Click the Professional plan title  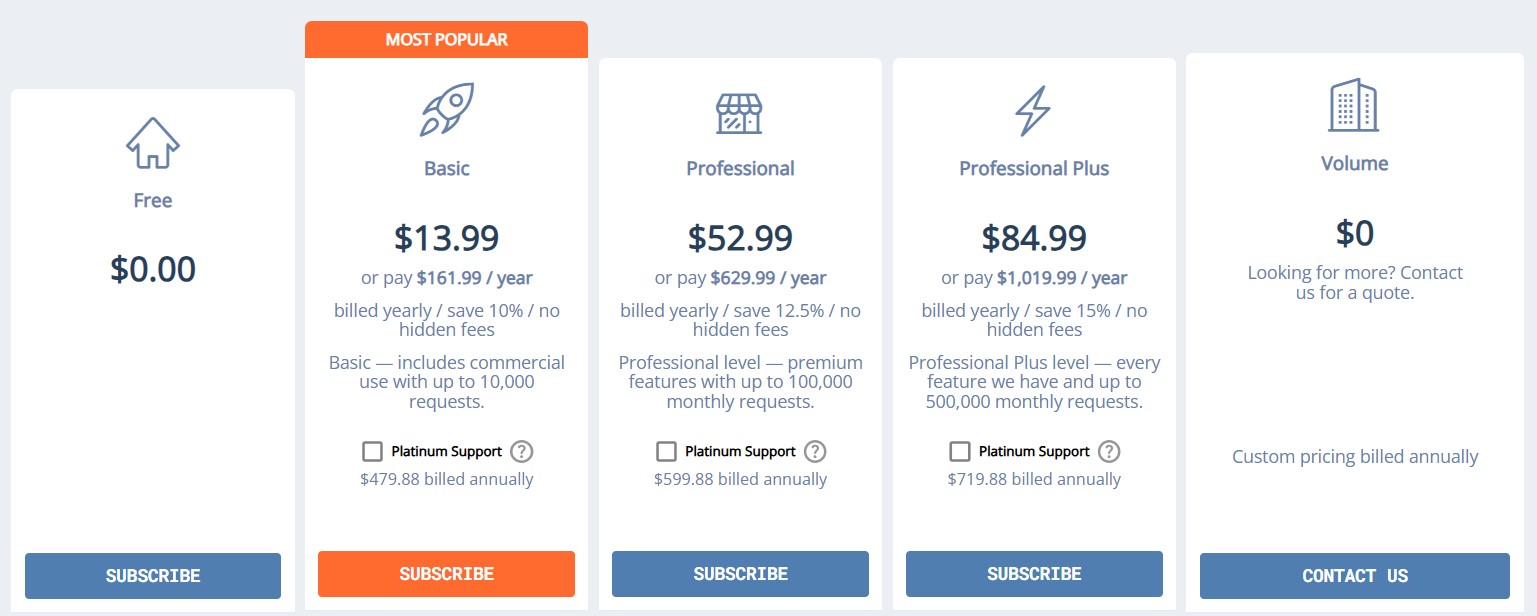740,169
